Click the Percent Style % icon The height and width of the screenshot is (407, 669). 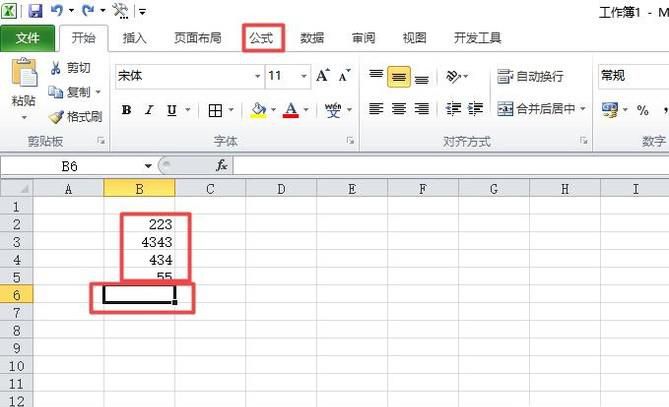(x=643, y=110)
